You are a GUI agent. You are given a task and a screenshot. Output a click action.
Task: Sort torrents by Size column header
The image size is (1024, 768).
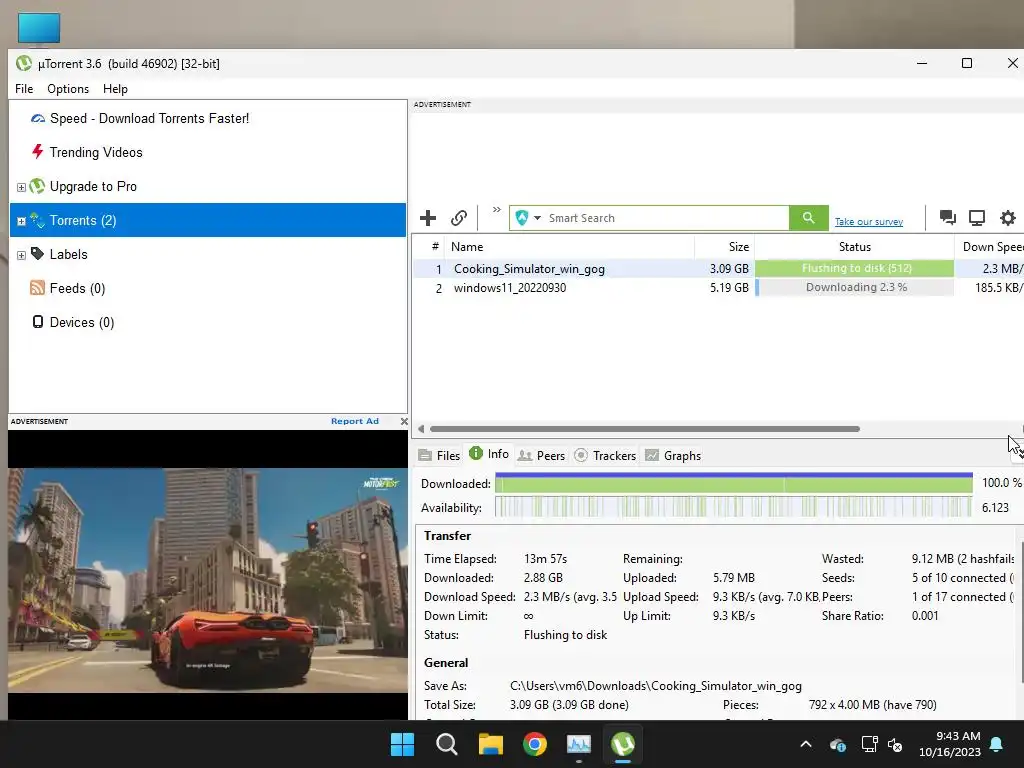pyautogui.click(x=724, y=247)
